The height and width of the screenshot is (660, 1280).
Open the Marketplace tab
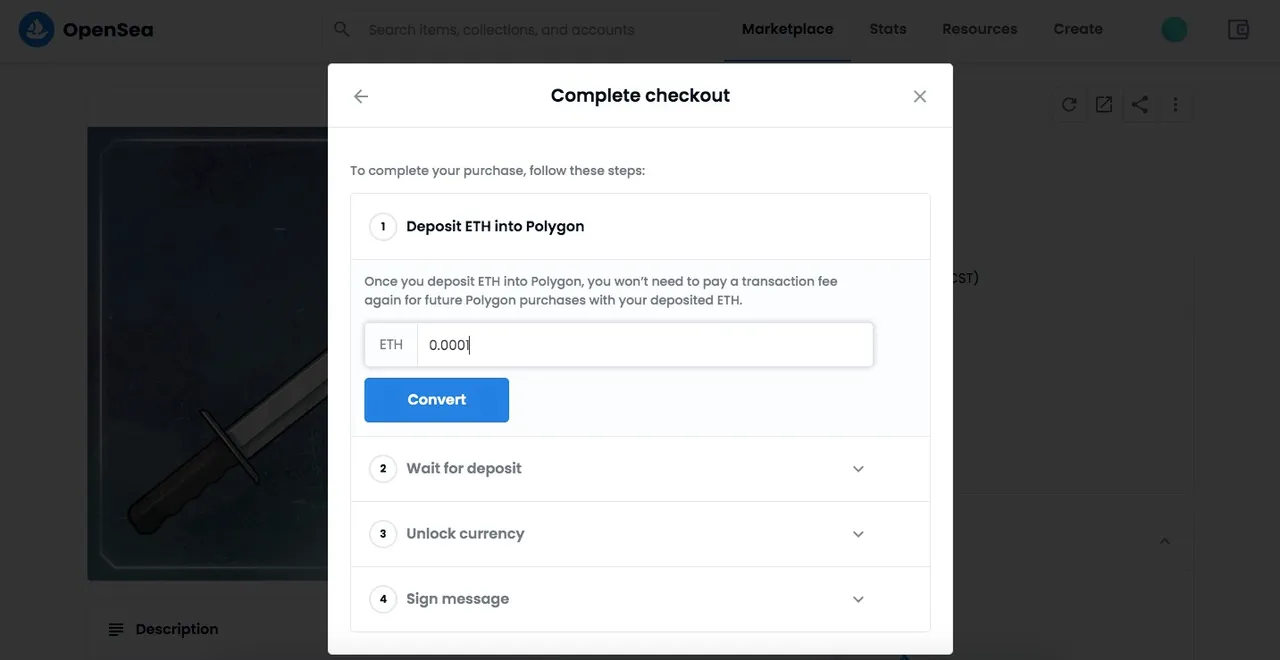tap(788, 29)
